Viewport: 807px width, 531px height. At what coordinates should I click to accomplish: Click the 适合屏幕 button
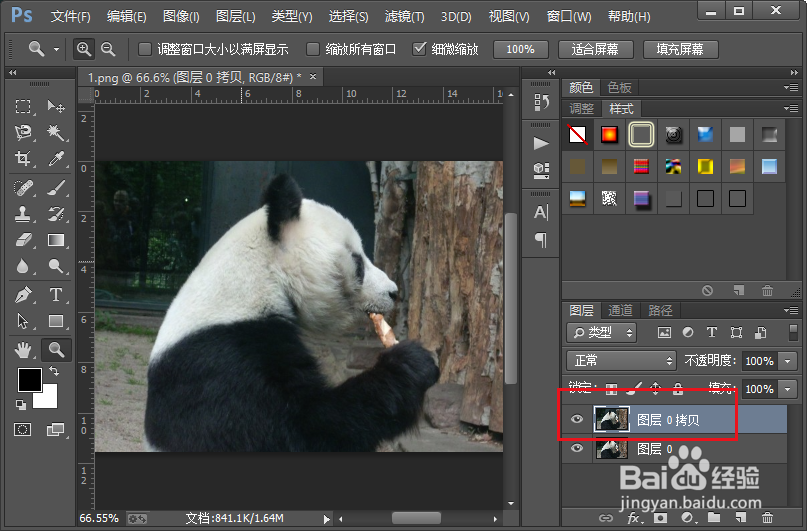(595, 49)
